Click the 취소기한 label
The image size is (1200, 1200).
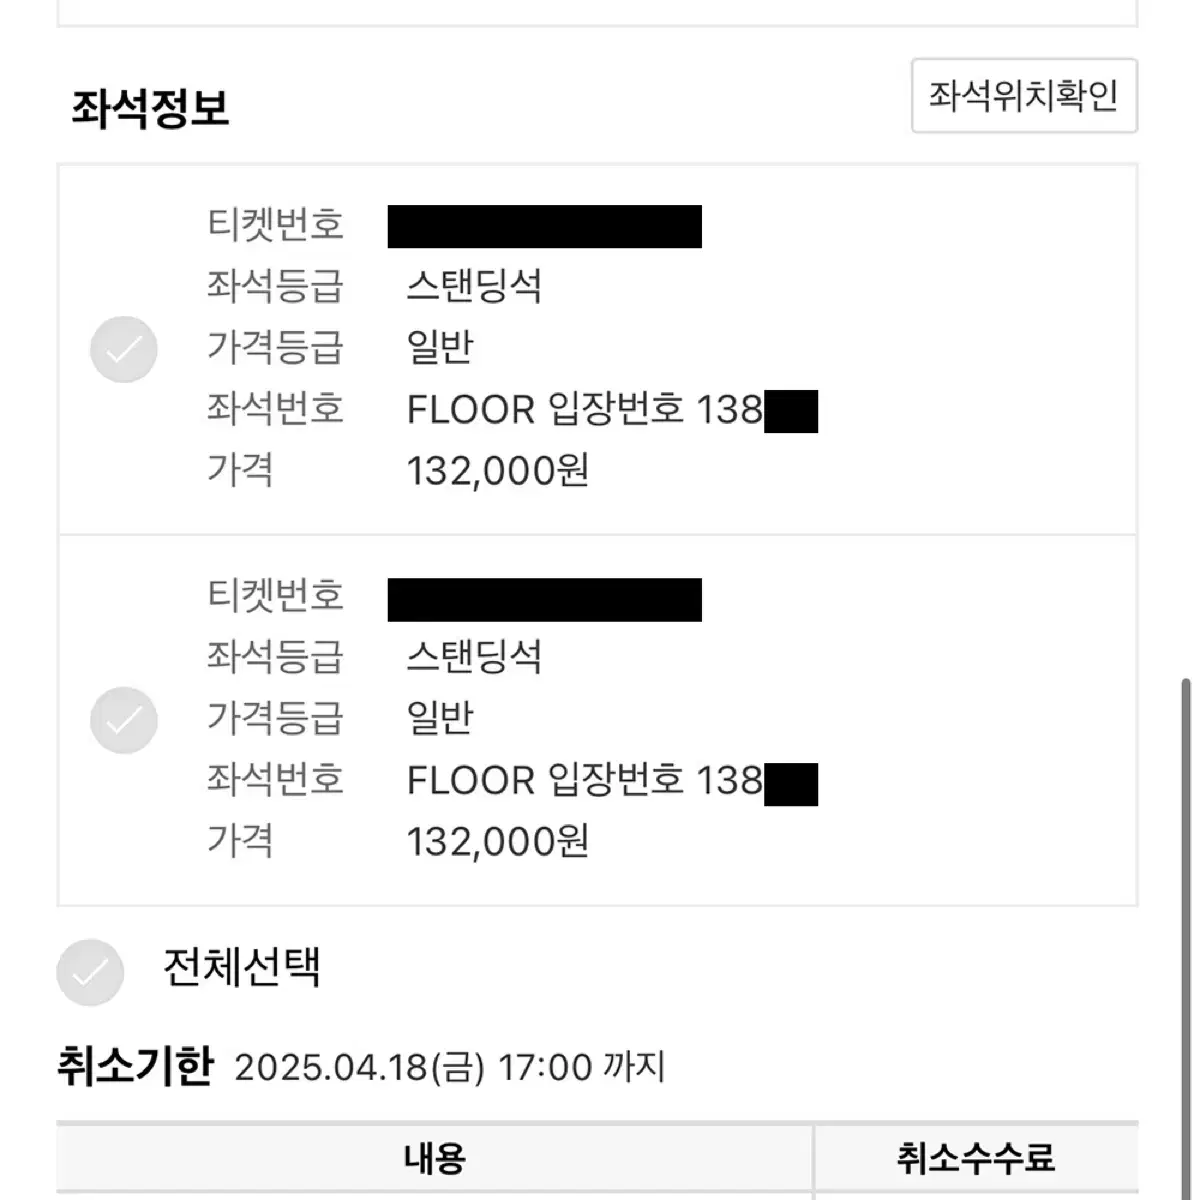[x=135, y=1066]
